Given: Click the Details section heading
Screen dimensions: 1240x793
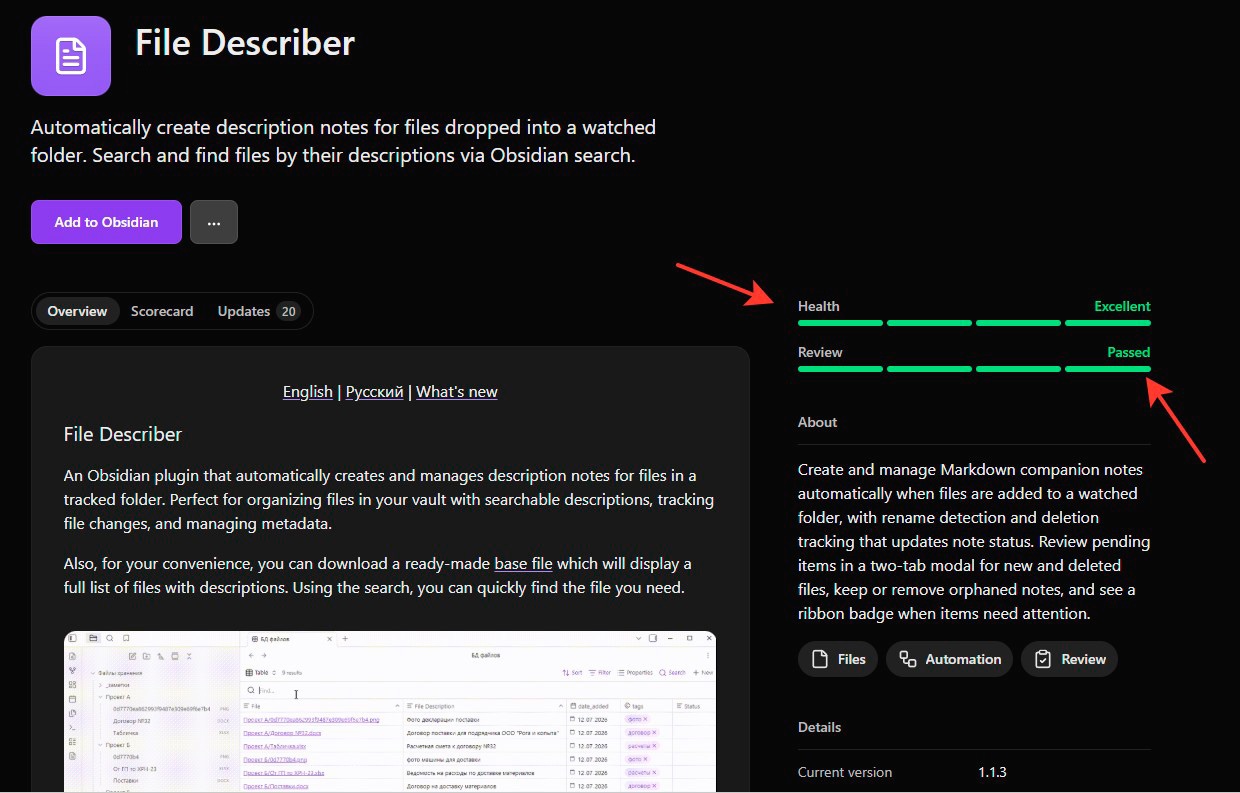Looking at the screenshot, I should click(820, 727).
